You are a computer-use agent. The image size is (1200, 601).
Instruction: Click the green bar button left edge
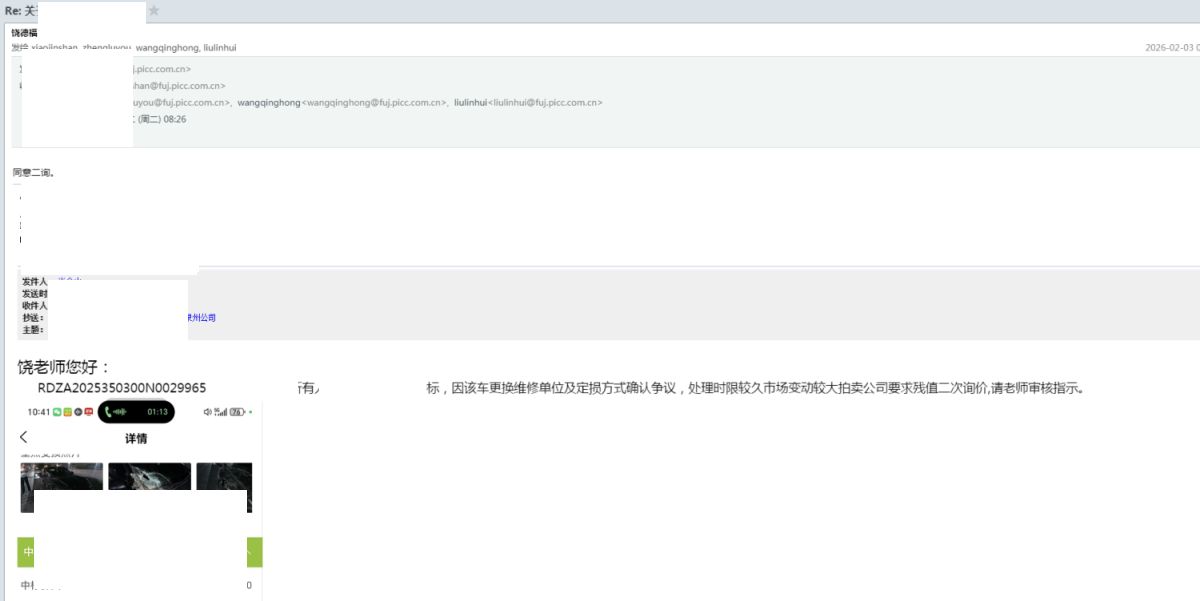(x=26, y=551)
